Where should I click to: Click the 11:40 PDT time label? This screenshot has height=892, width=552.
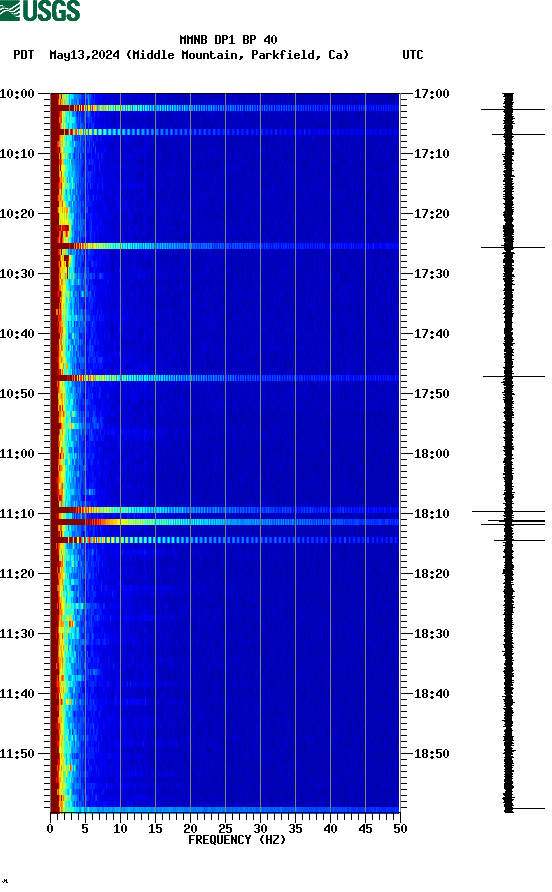coord(17,694)
